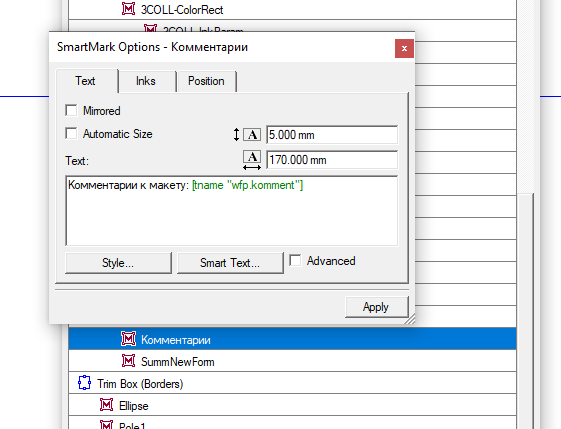Click the Комментарии SmartMark icon in list
Screen dimensions: 561x429
pos(128,338)
